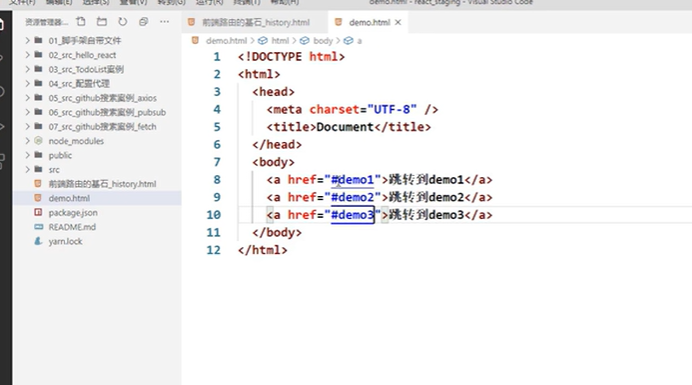Switch to the 前端路由的基石_history.html tab
The height and width of the screenshot is (385, 692).
coord(255,22)
